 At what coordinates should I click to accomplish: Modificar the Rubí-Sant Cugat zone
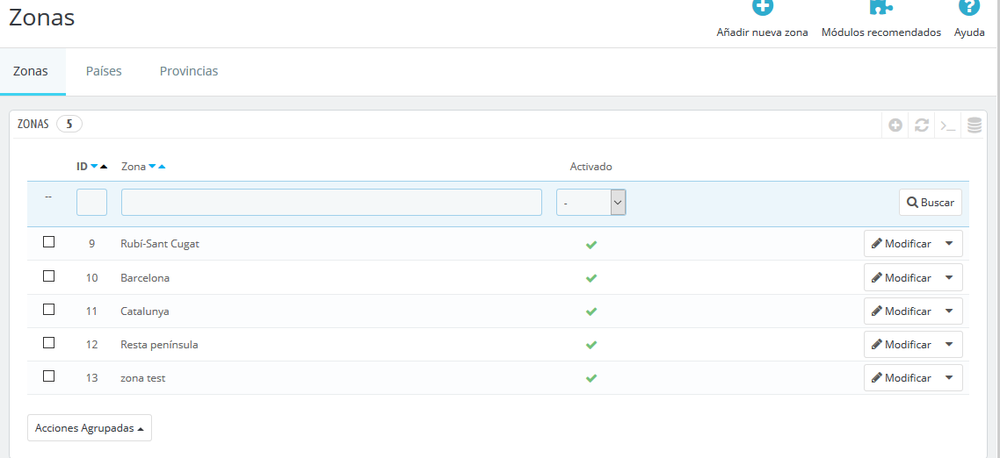click(x=901, y=244)
